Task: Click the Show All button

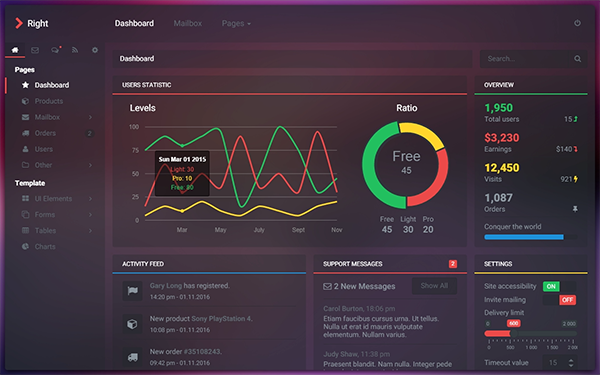Action: (x=434, y=286)
